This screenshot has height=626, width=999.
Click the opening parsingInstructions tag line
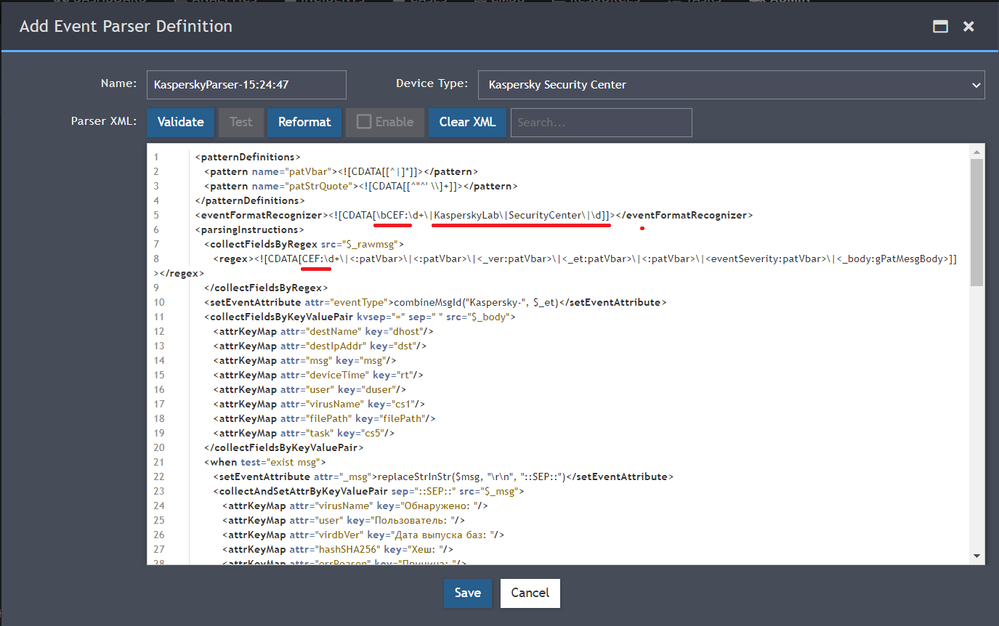tap(249, 229)
